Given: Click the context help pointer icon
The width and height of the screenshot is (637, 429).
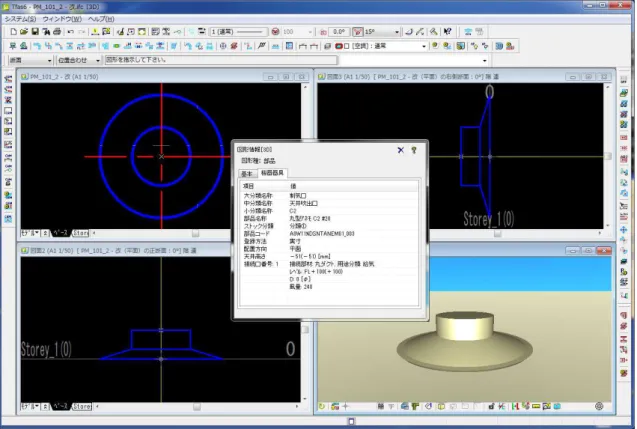Looking at the screenshot, I should coord(447,32).
